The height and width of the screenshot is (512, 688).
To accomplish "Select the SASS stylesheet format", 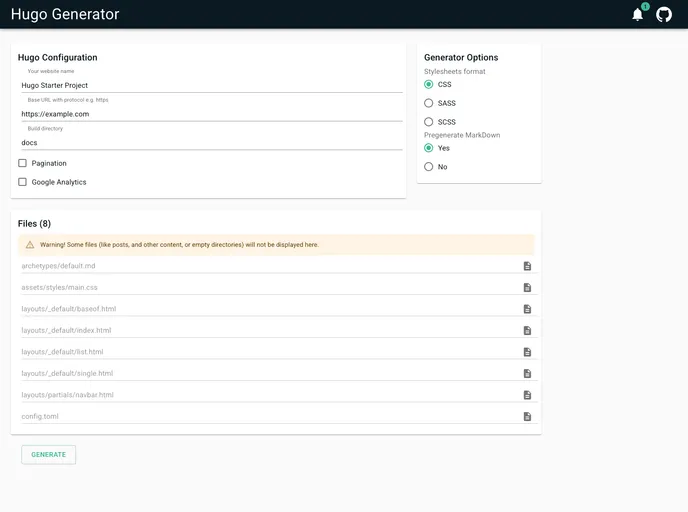I will click(429, 103).
